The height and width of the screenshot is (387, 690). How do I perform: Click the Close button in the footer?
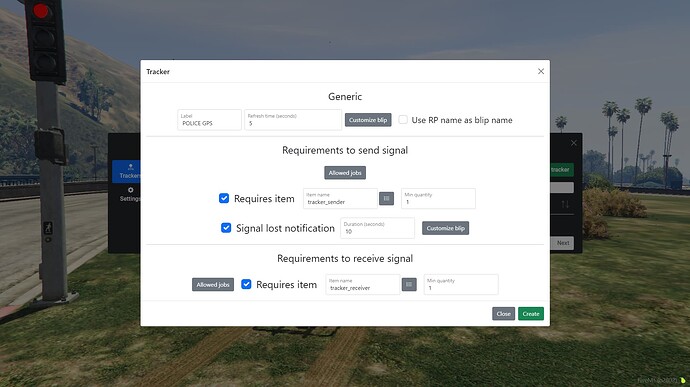click(x=503, y=313)
